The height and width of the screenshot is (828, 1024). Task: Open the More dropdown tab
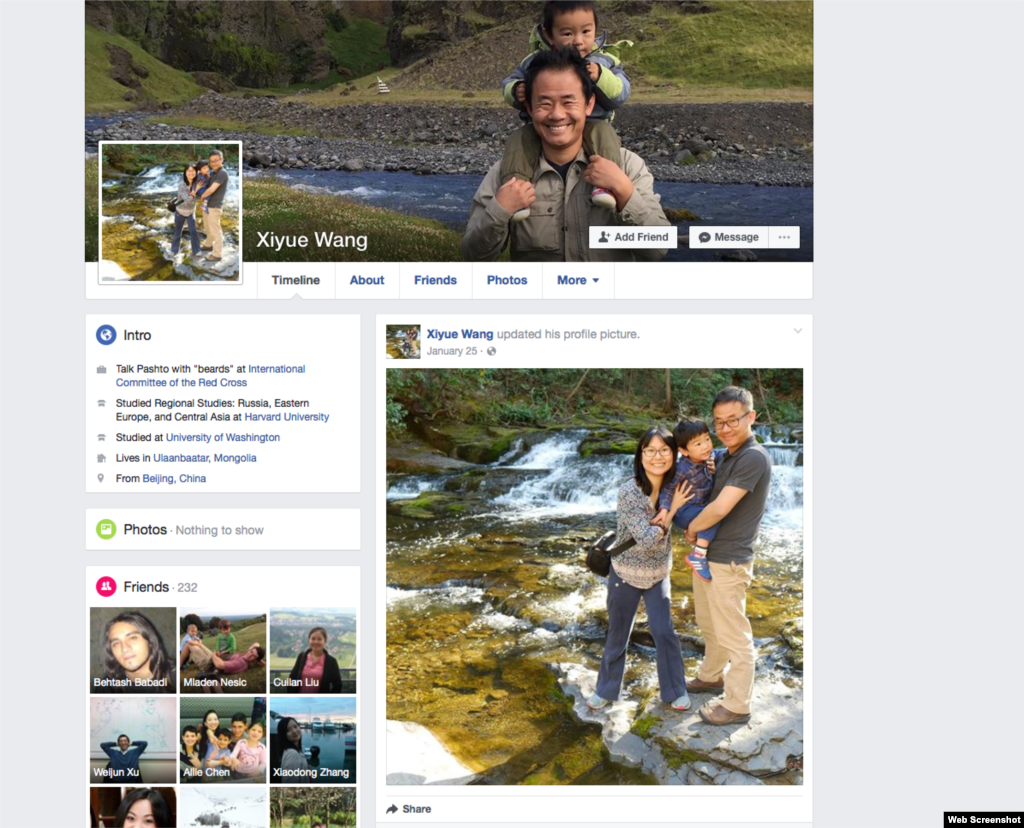point(578,280)
